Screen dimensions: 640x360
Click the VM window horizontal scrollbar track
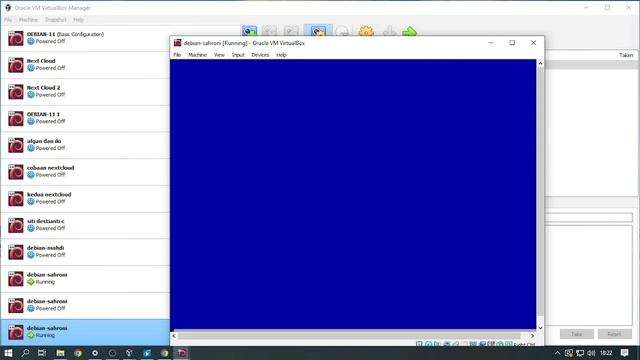click(349, 336)
